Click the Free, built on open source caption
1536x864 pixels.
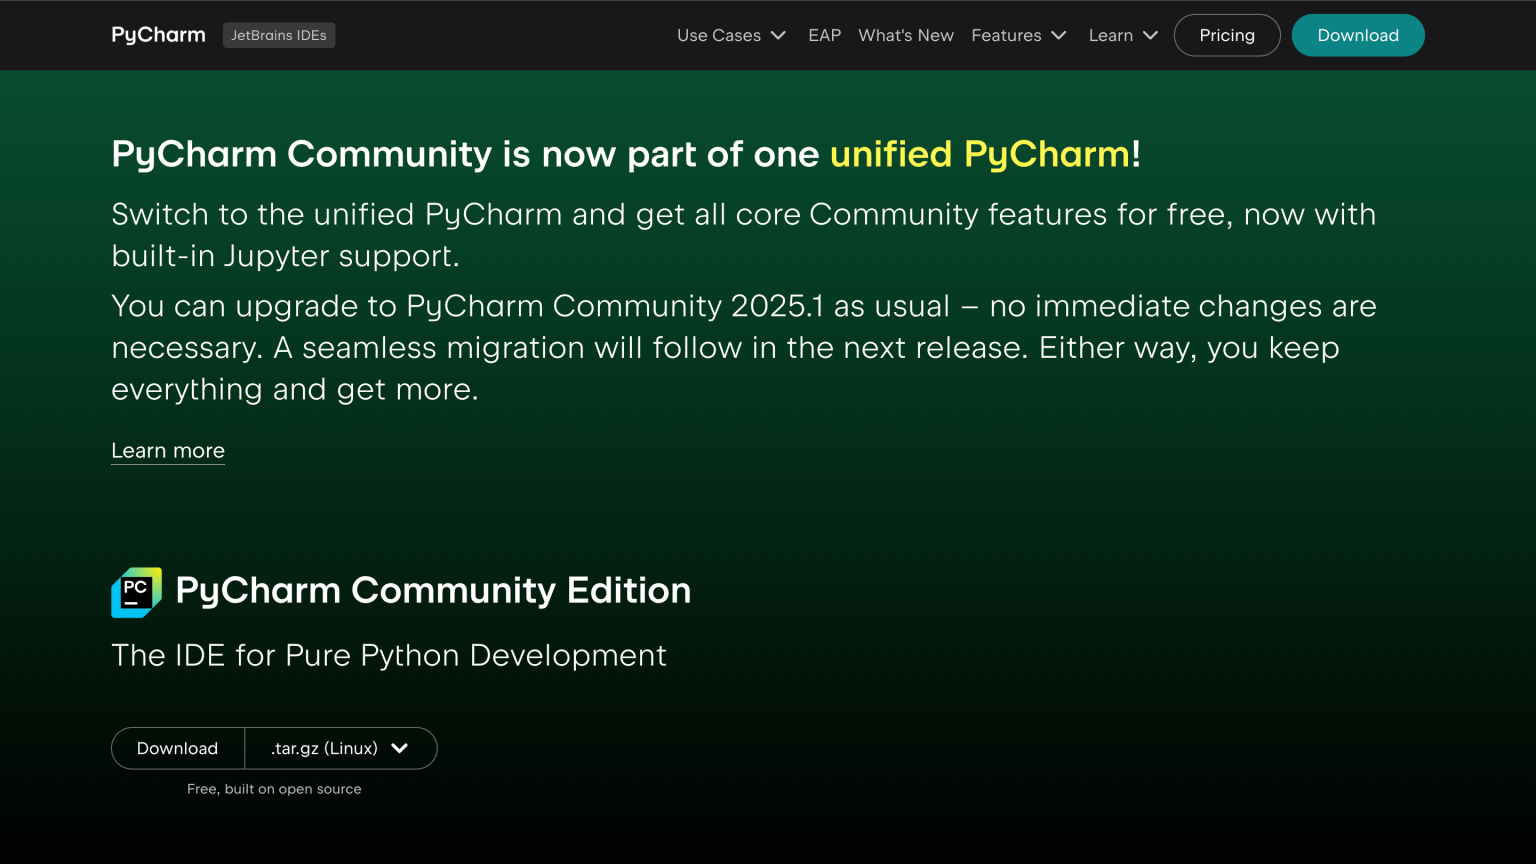(x=274, y=789)
